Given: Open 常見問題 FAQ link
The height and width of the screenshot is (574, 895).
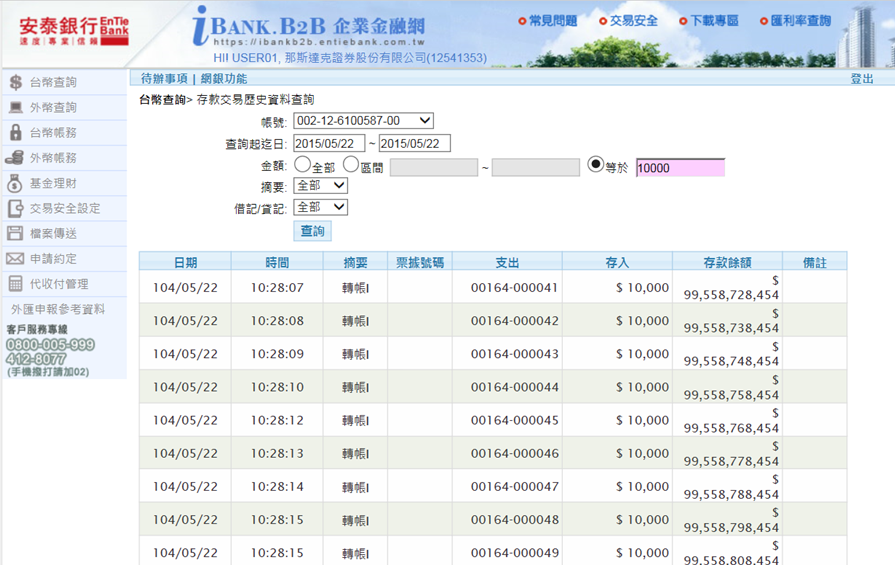Looking at the screenshot, I should coord(553,21).
